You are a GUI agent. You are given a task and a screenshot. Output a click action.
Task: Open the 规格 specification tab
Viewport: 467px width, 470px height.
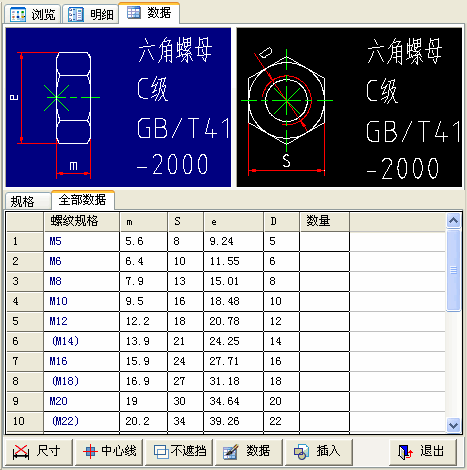pyautogui.click(x=28, y=201)
